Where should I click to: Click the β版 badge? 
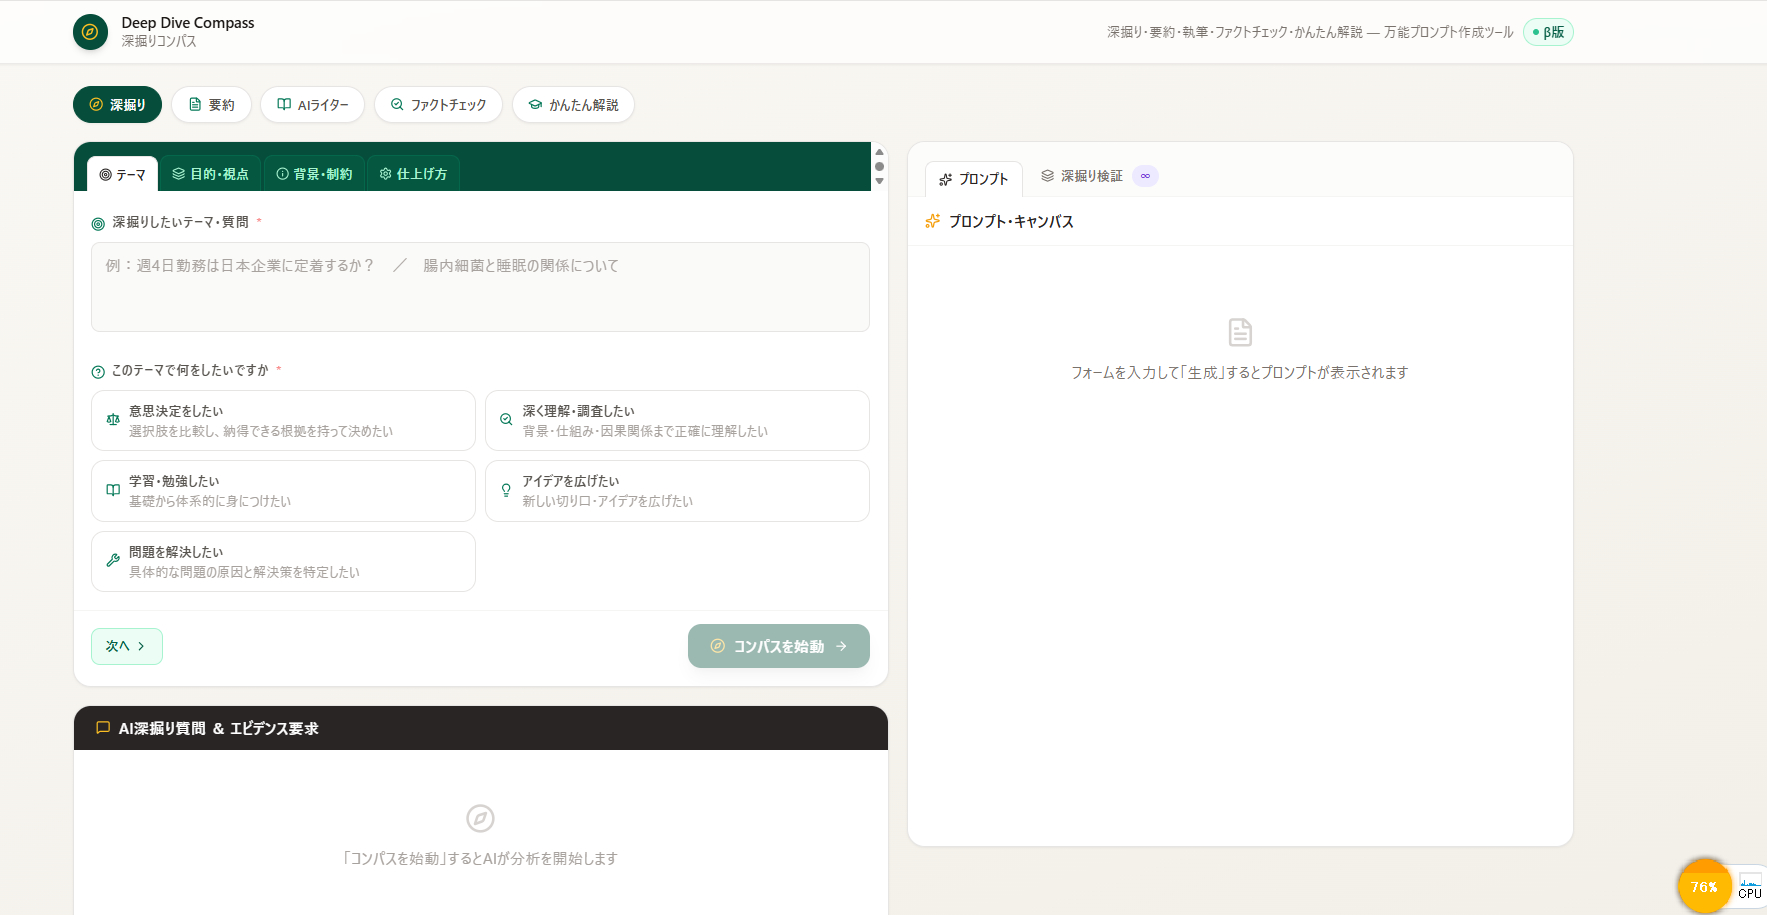1548,32
